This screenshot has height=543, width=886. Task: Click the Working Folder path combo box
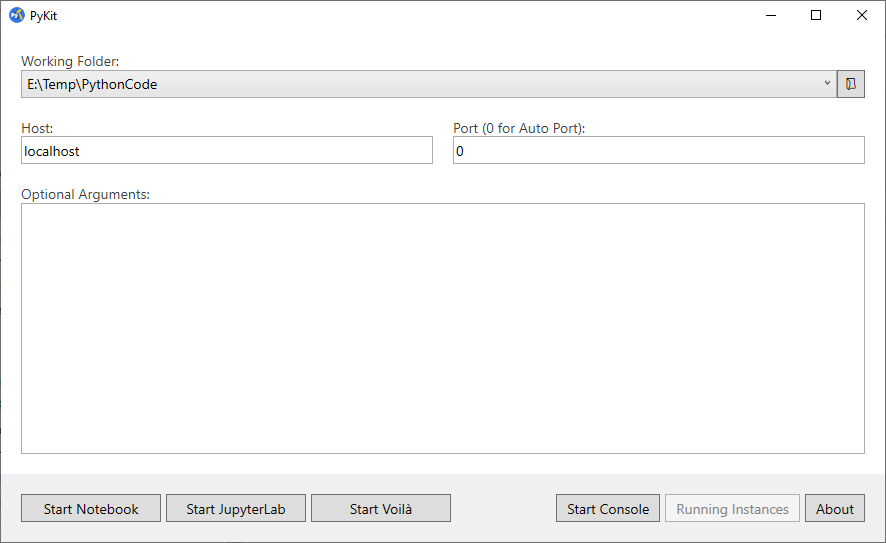click(x=420, y=84)
